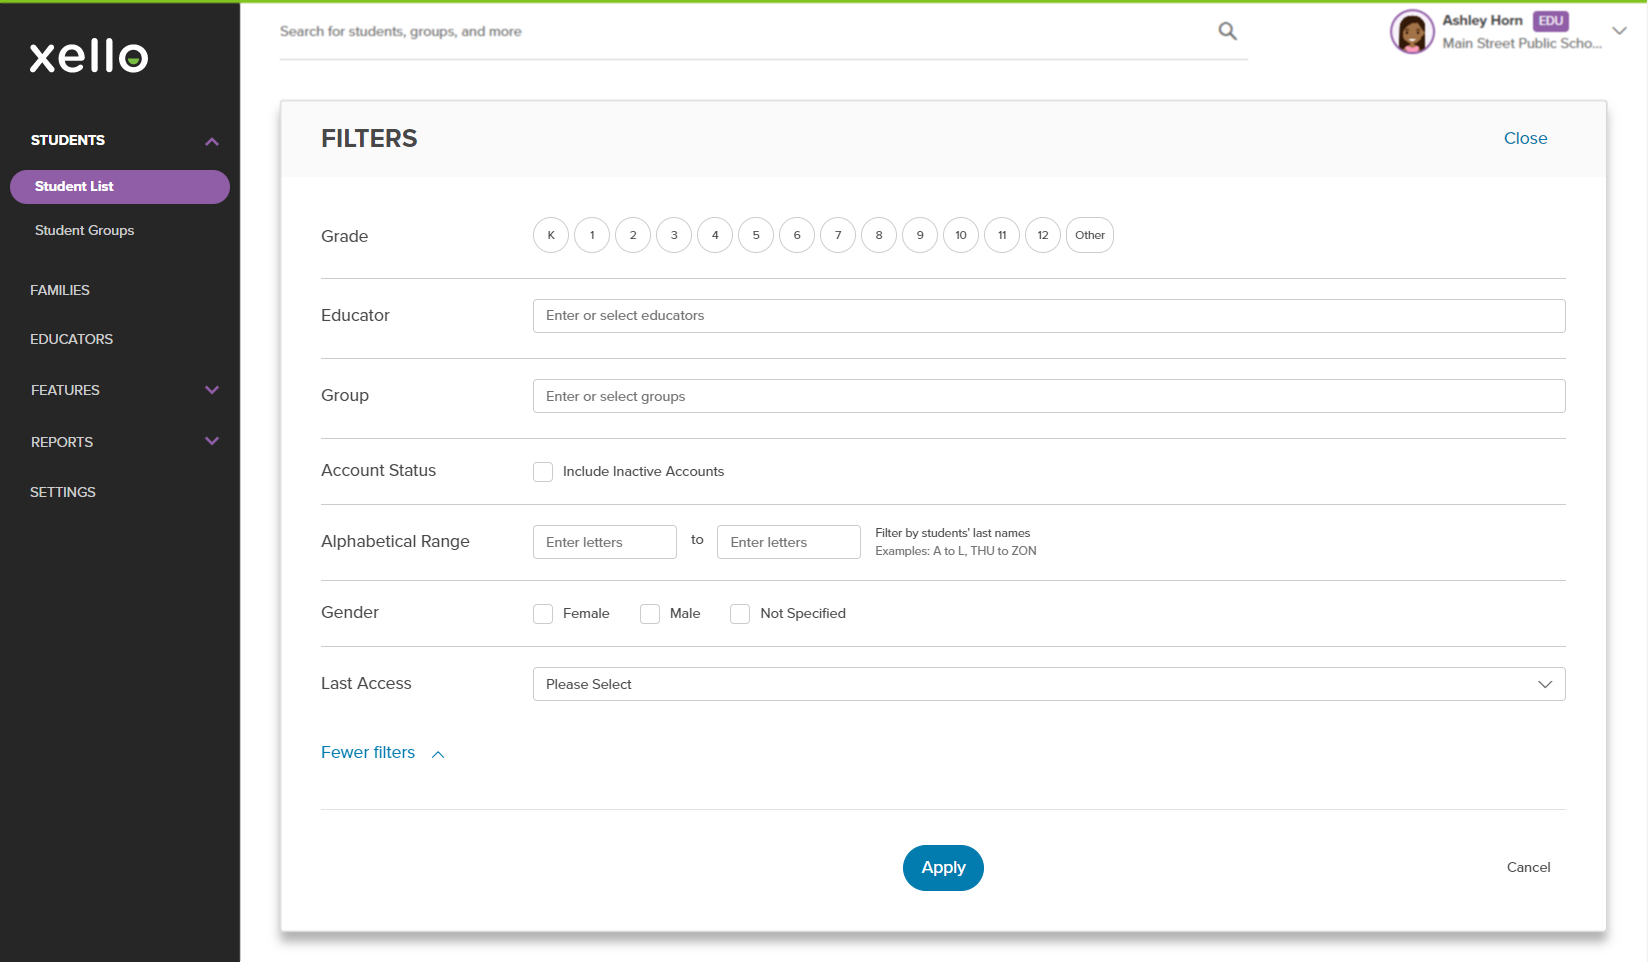The width and height of the screenshot is (1648, 962).
Task: Select grade 12 filter chip
Action: click(1043, 236)
